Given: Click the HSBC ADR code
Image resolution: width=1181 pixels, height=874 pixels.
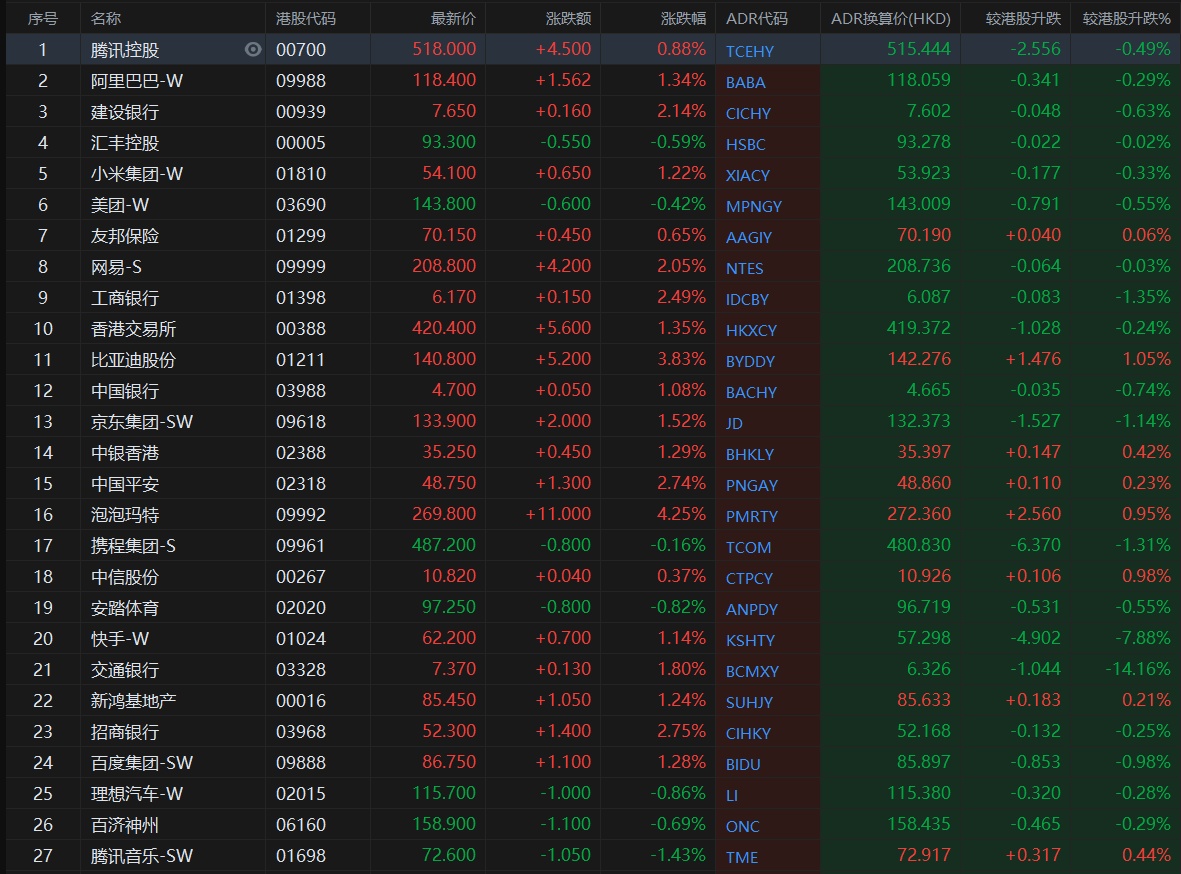Looking at the screenshot, I should coord(745,144).
